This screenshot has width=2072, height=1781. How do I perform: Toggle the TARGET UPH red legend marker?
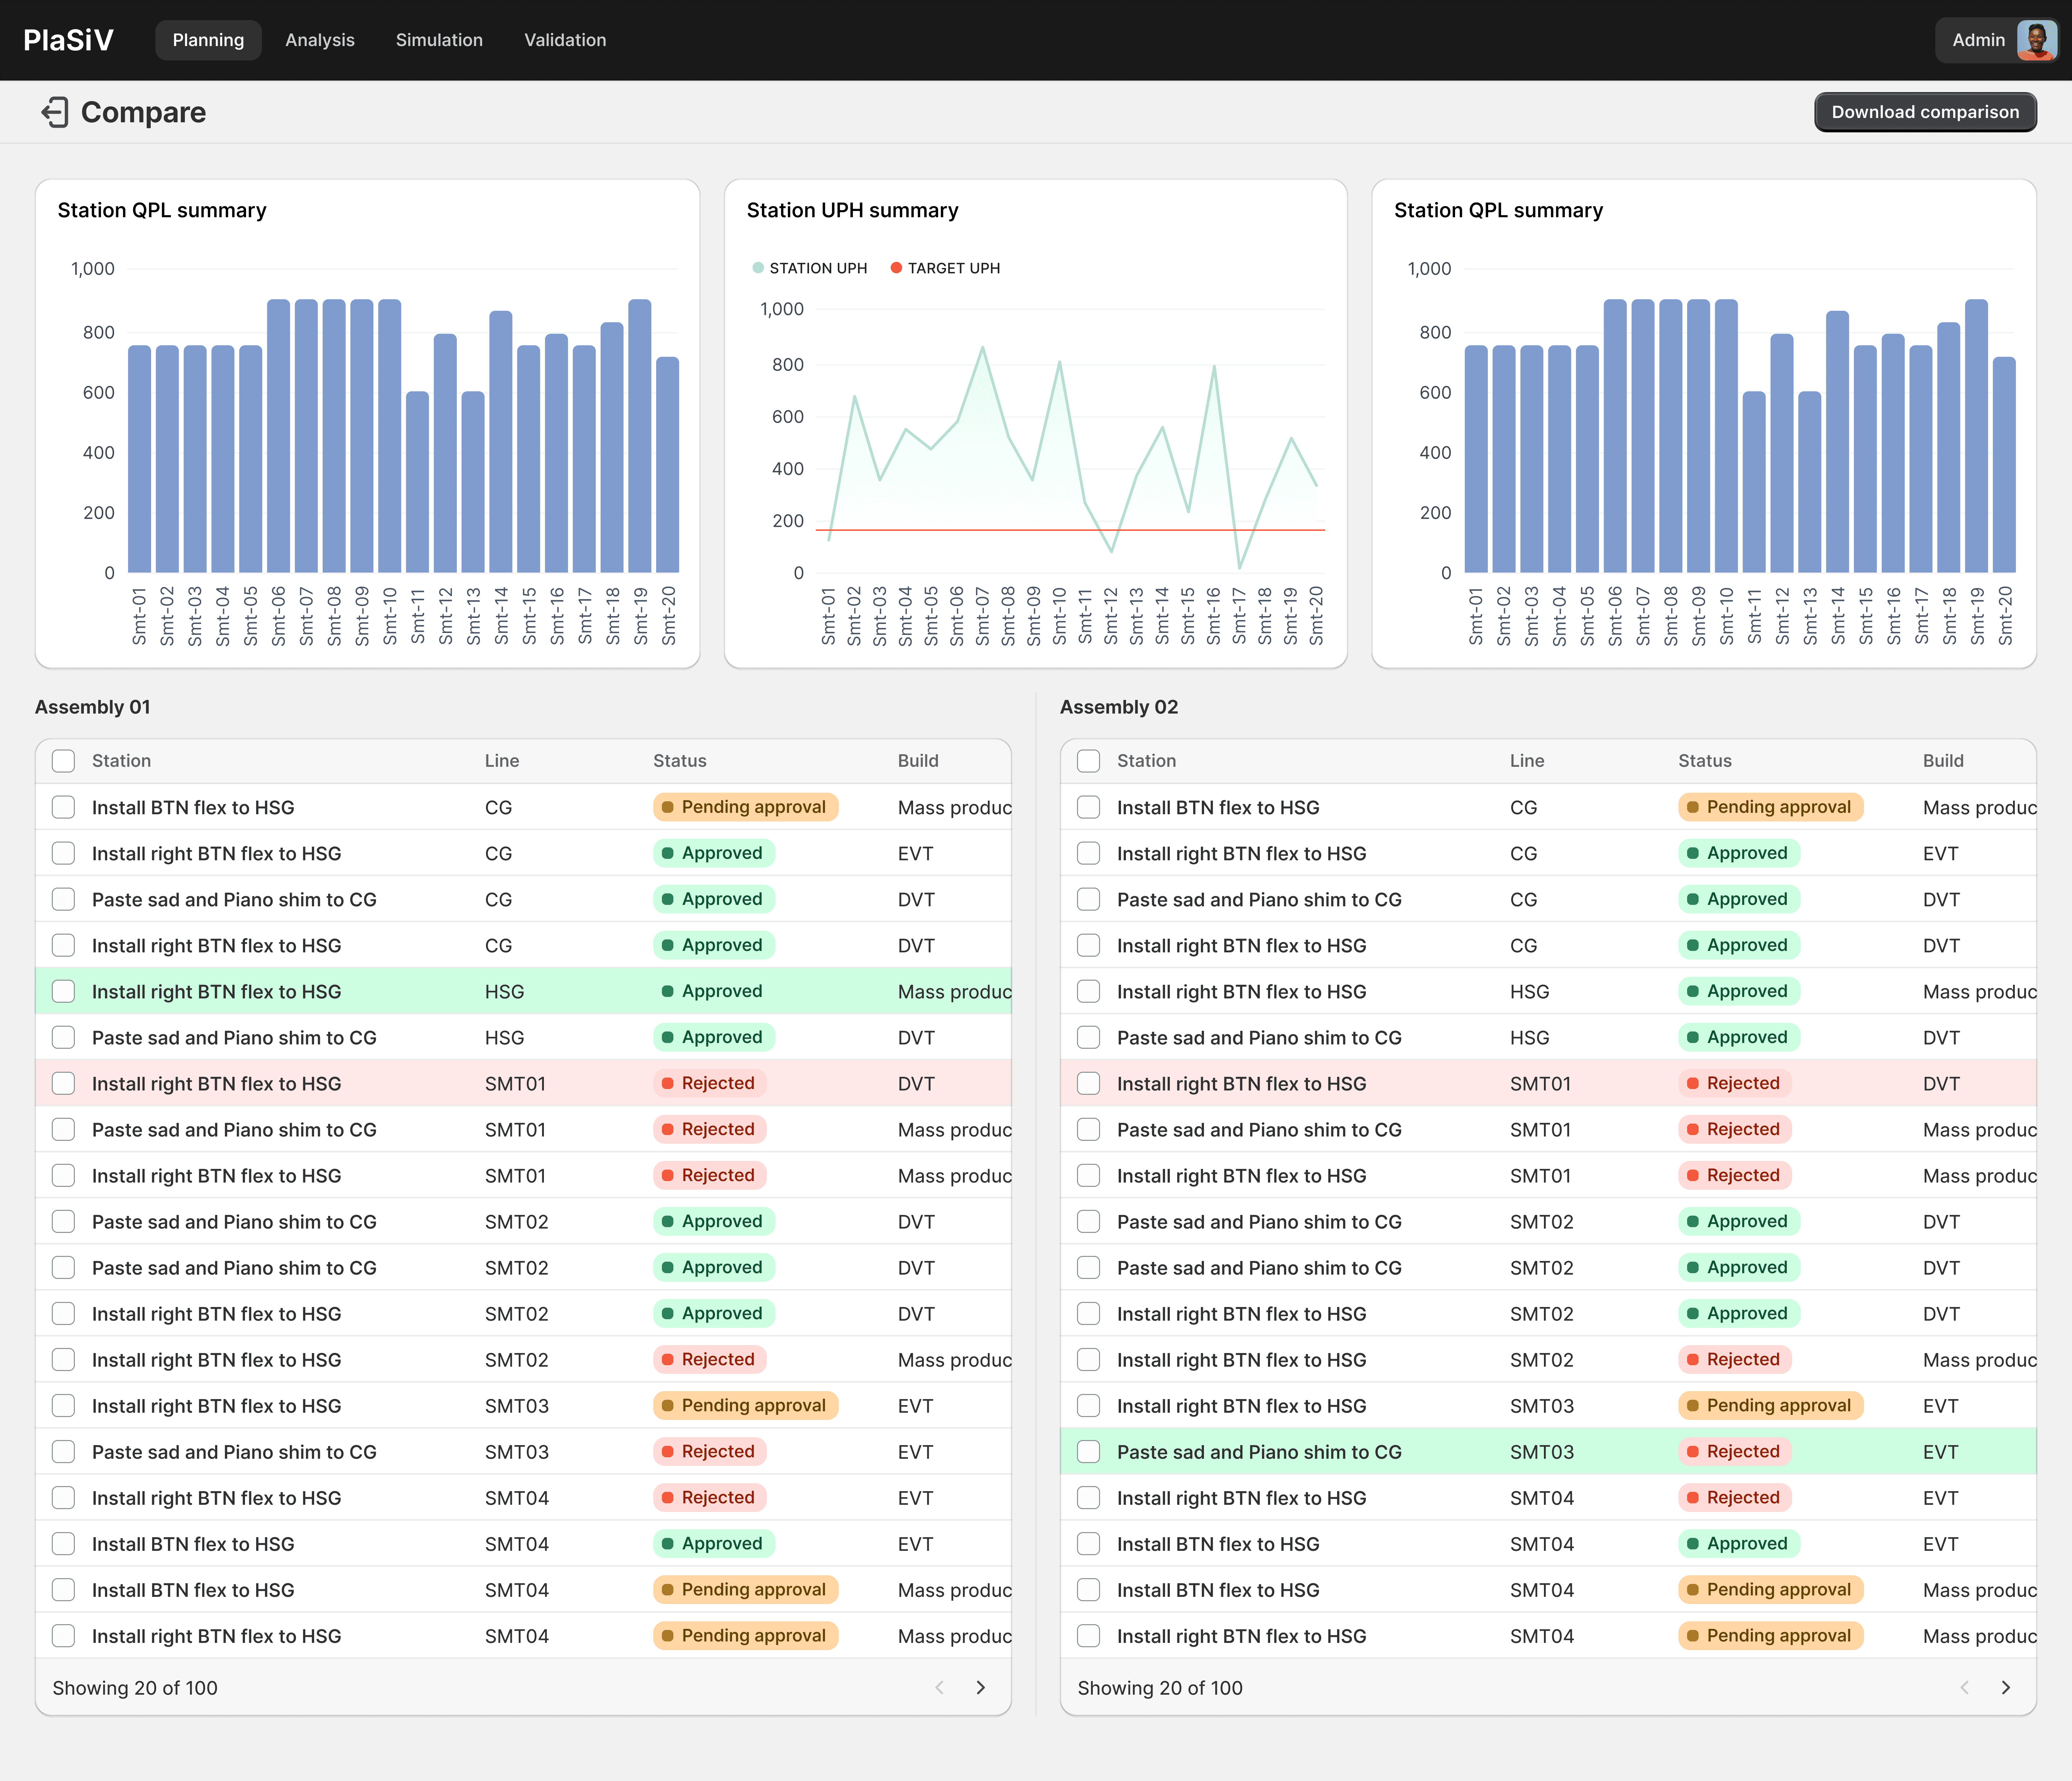coord(896,268)
